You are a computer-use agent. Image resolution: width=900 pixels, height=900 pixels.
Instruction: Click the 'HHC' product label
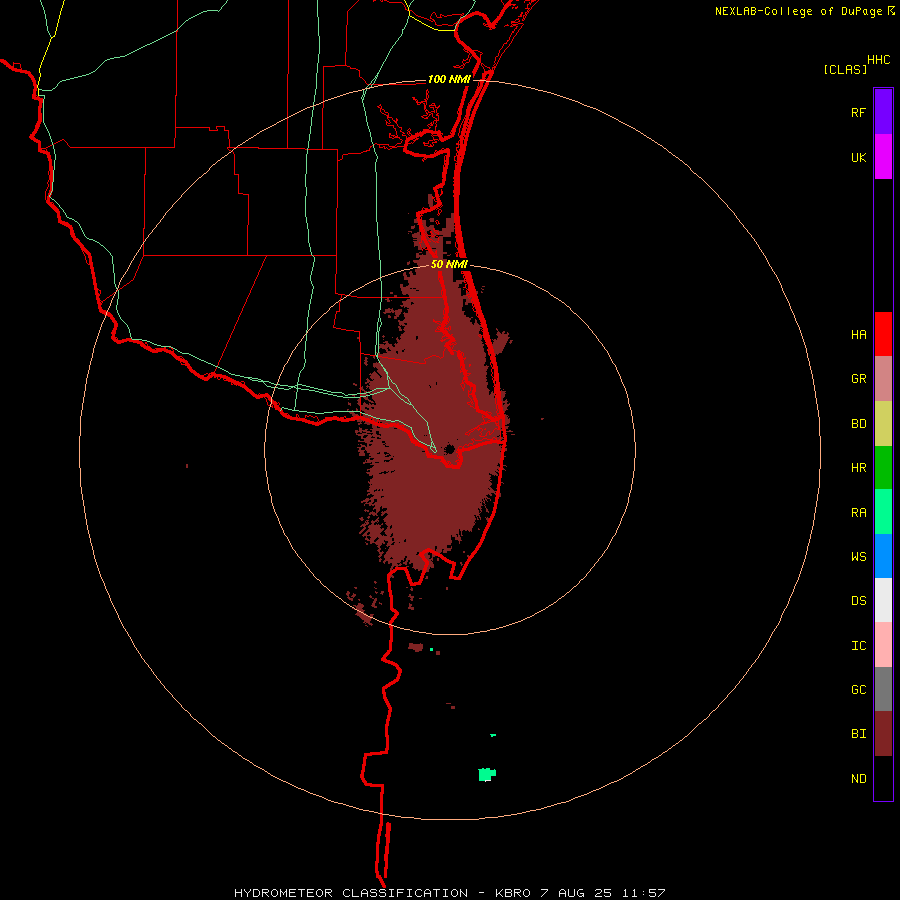pos(879,60)
